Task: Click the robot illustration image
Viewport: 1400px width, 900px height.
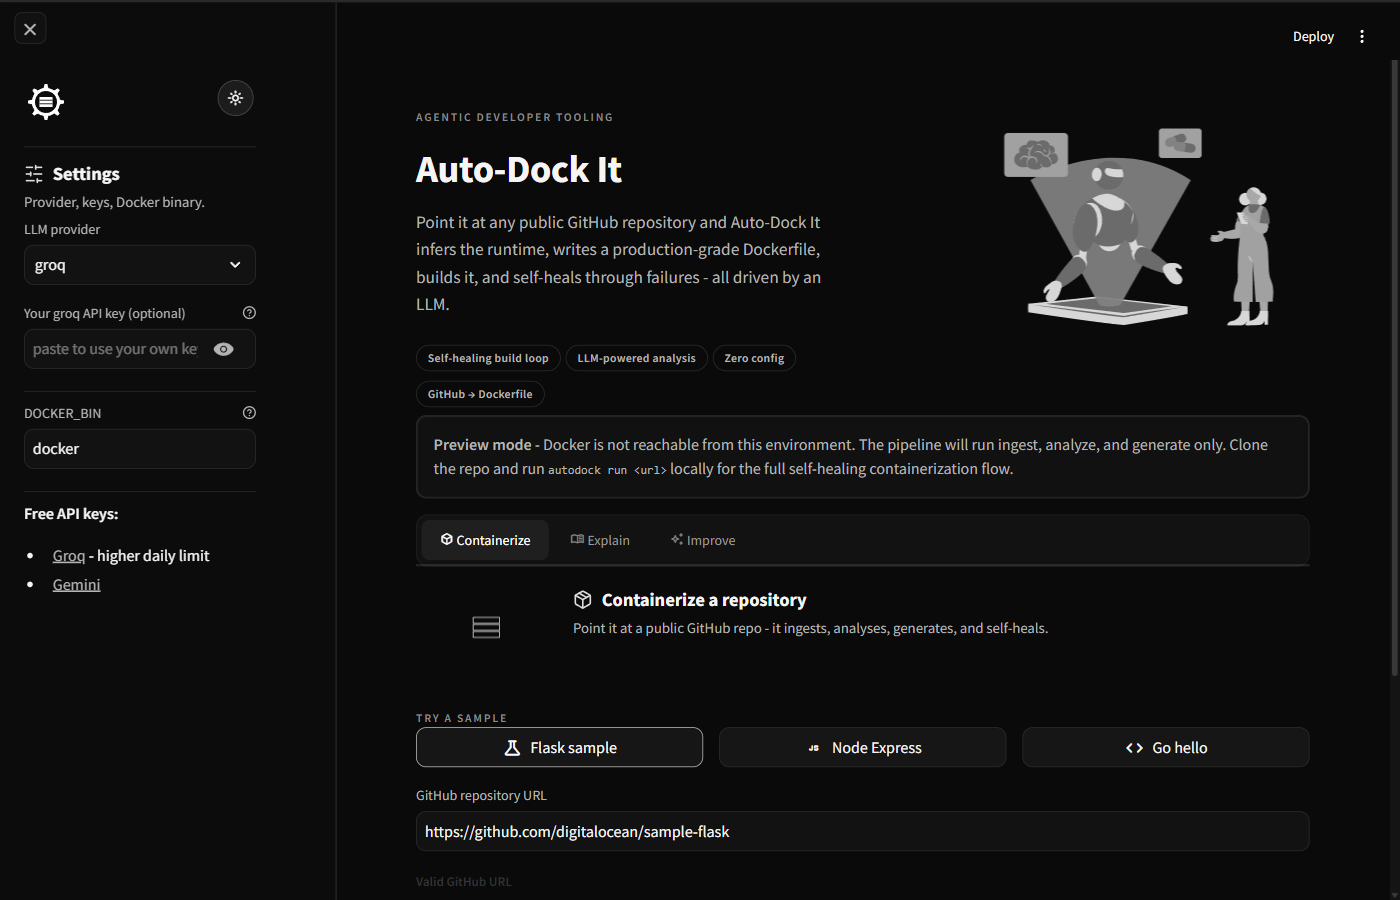Action: coord(1140,227)
